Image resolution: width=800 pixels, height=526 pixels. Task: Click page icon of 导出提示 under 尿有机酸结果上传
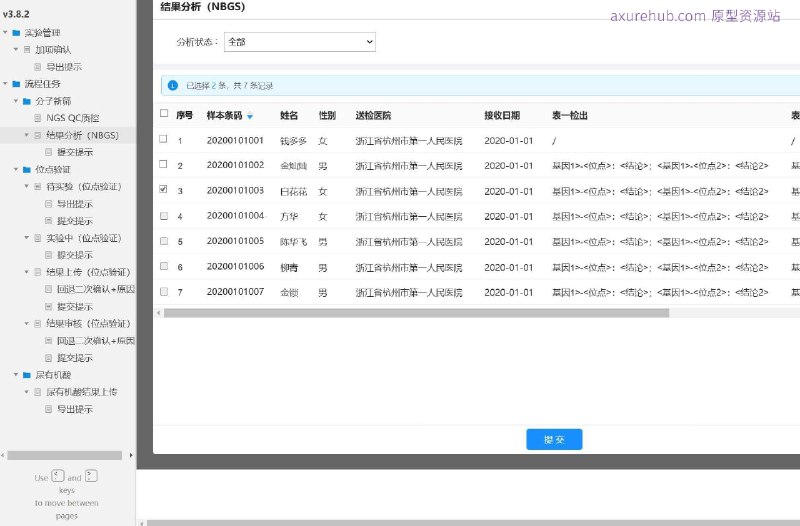[x=48, y=409]
